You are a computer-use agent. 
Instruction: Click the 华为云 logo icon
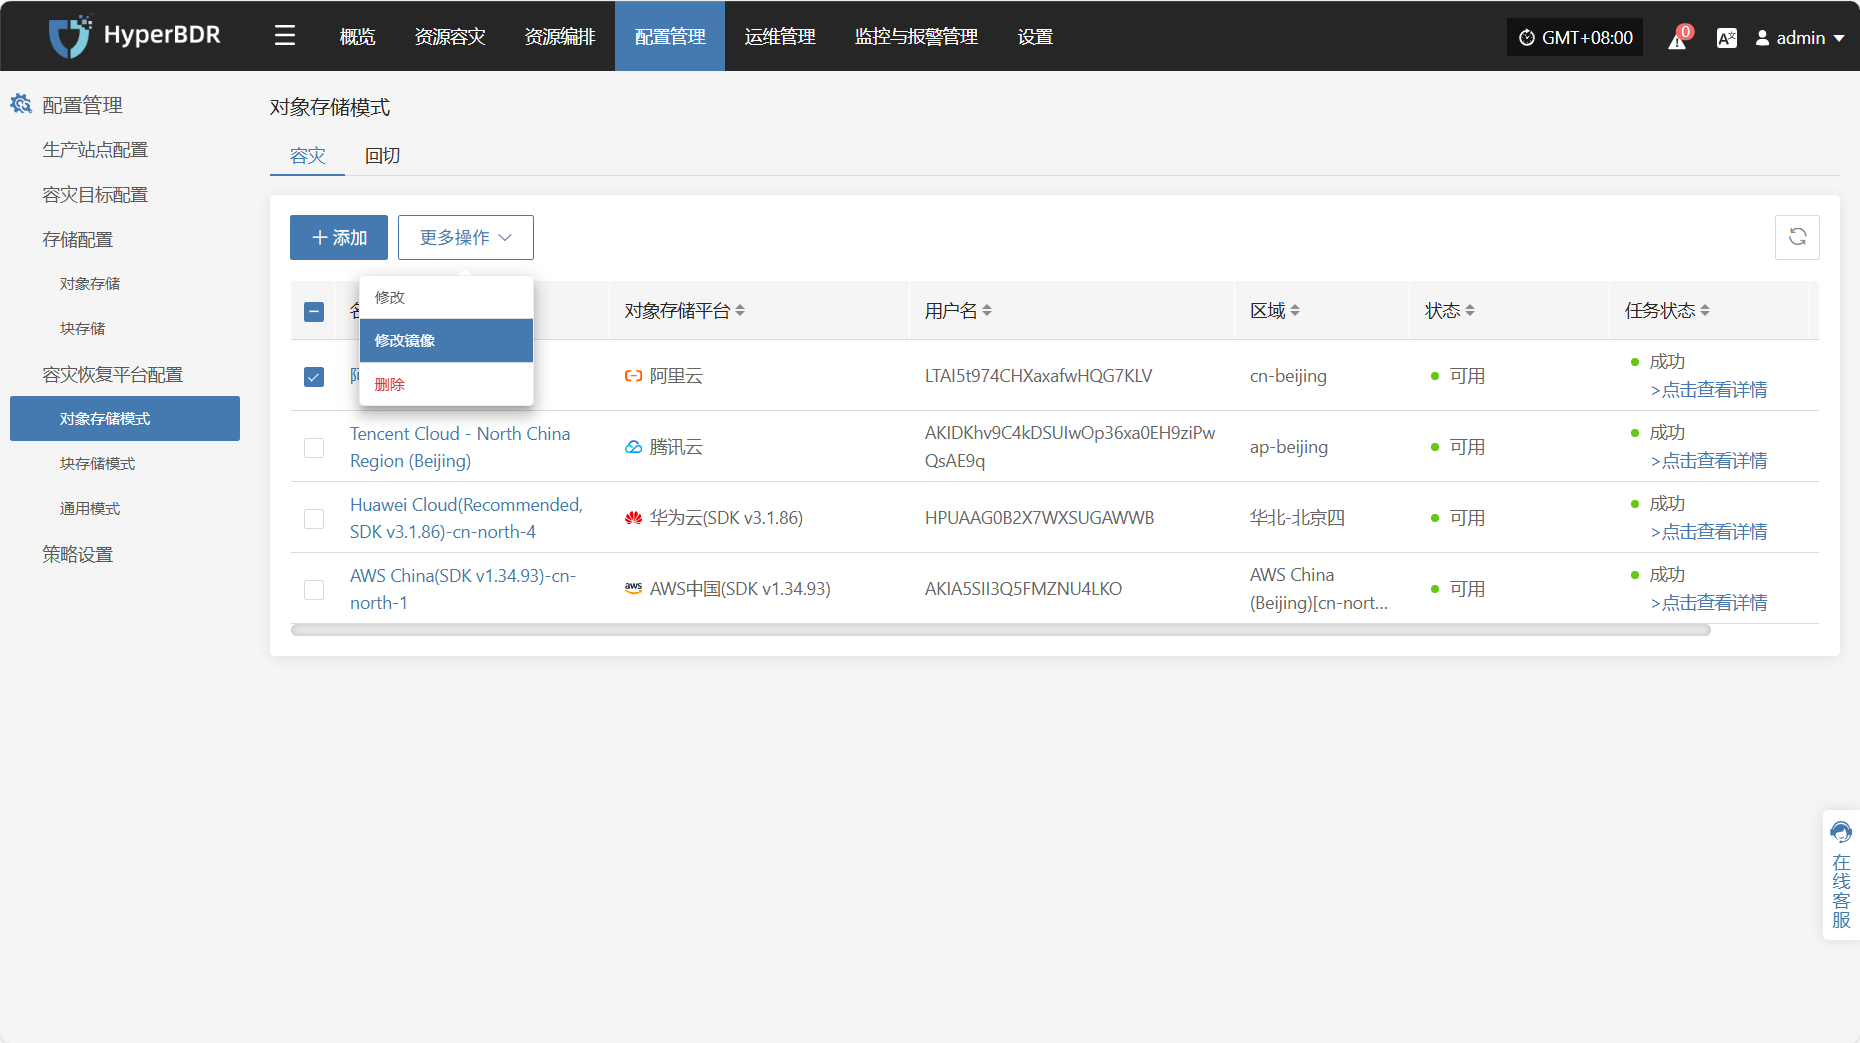coord(633,518)
